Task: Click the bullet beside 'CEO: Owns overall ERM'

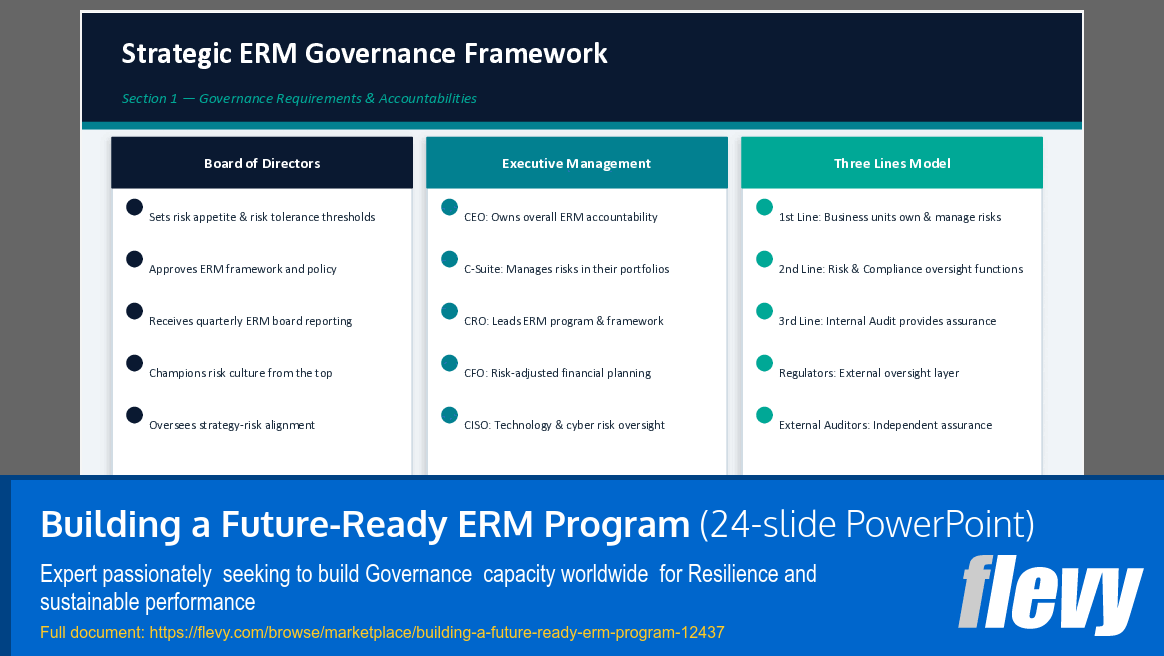Action: [x=449, y=207]
